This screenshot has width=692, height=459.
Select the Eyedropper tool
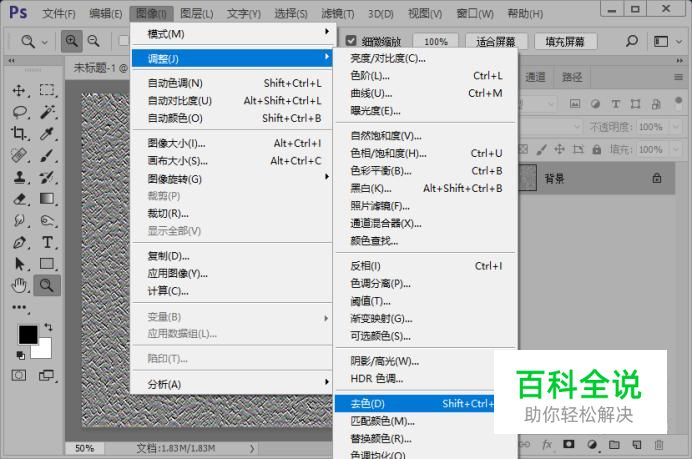[x=47, y=133]
